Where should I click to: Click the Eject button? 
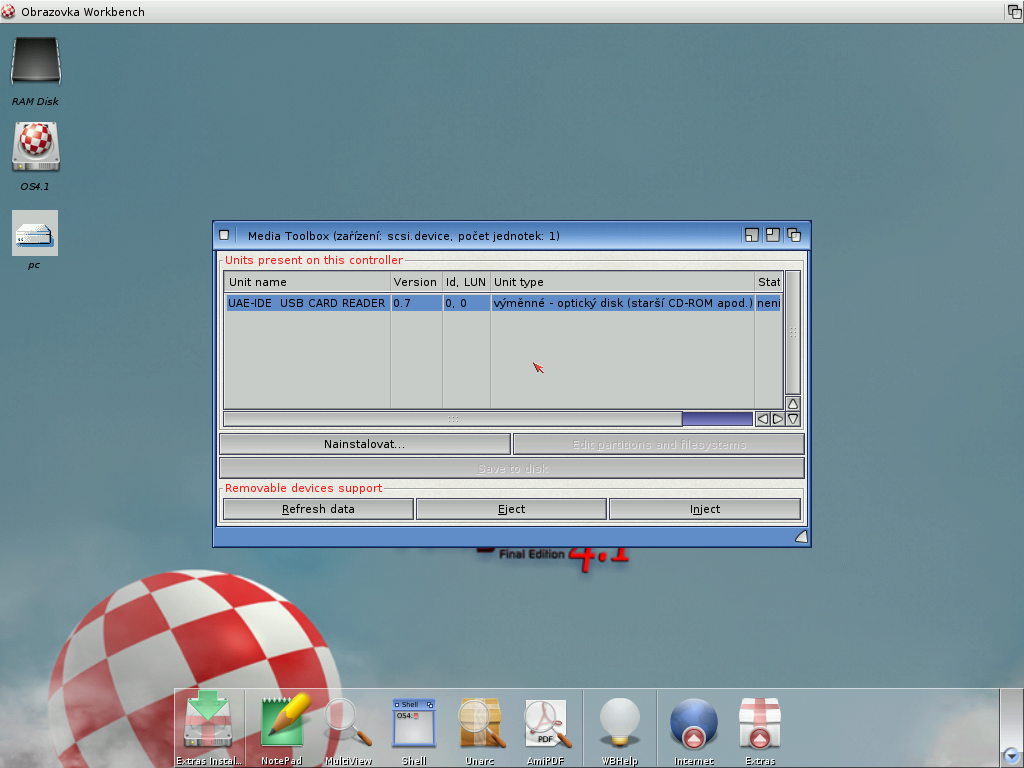pyautogui.click(x=511, y=509)
